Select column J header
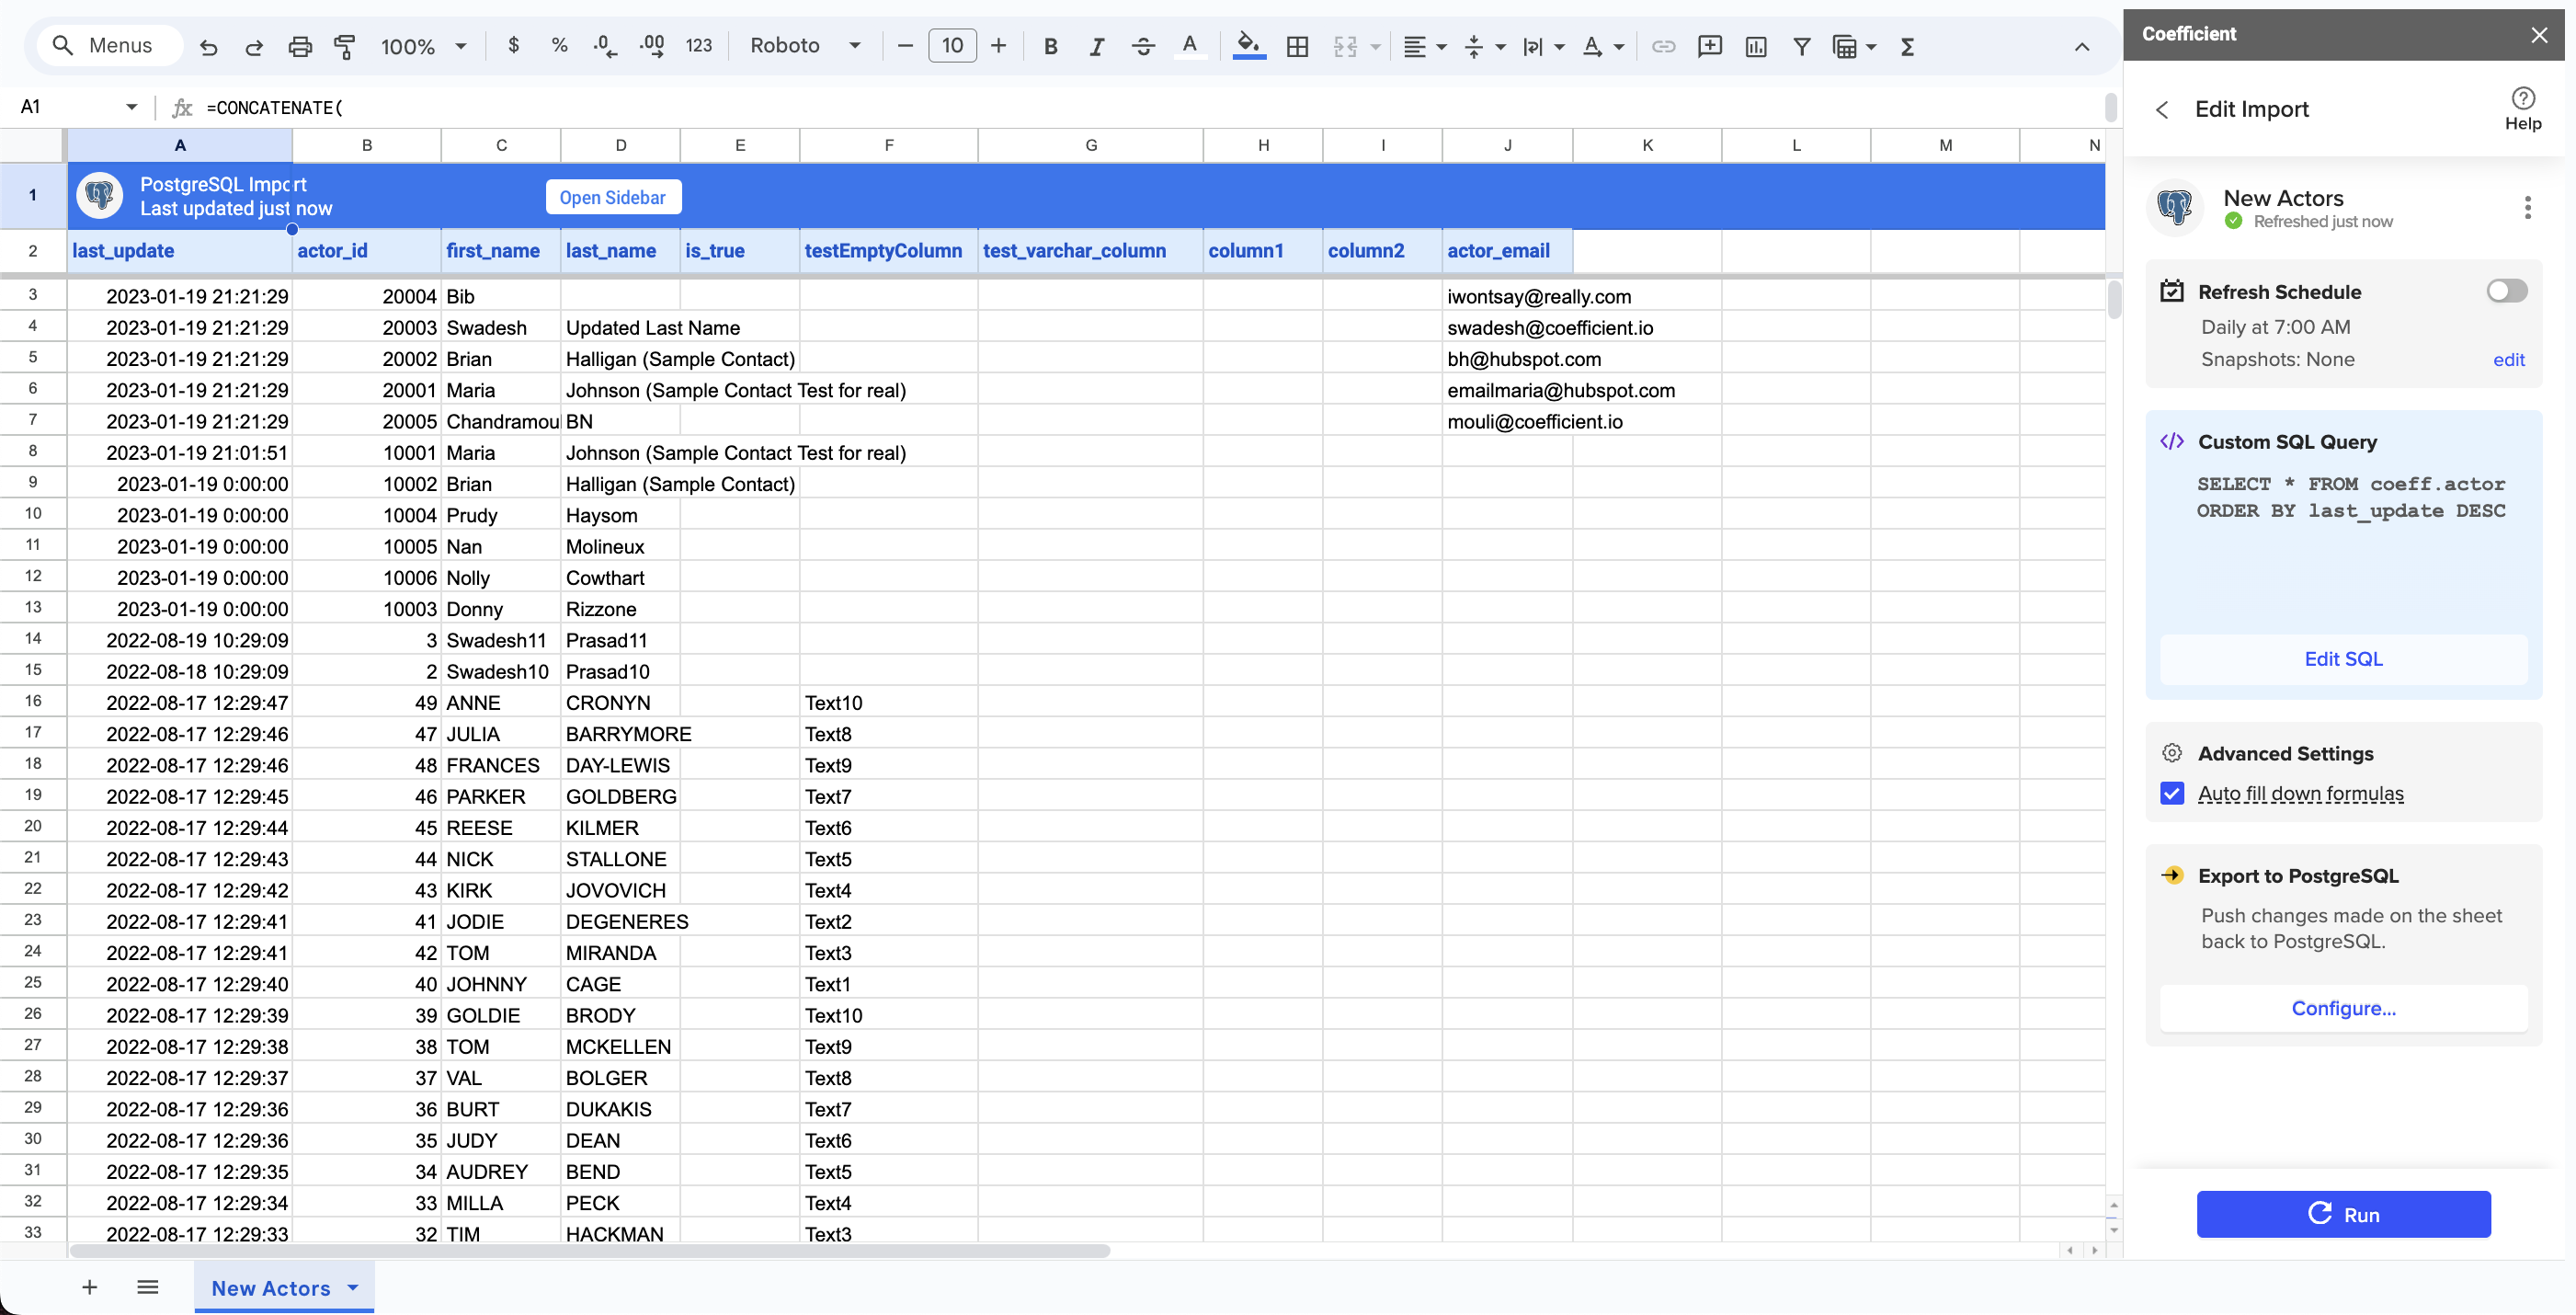 pos(1507,145)
